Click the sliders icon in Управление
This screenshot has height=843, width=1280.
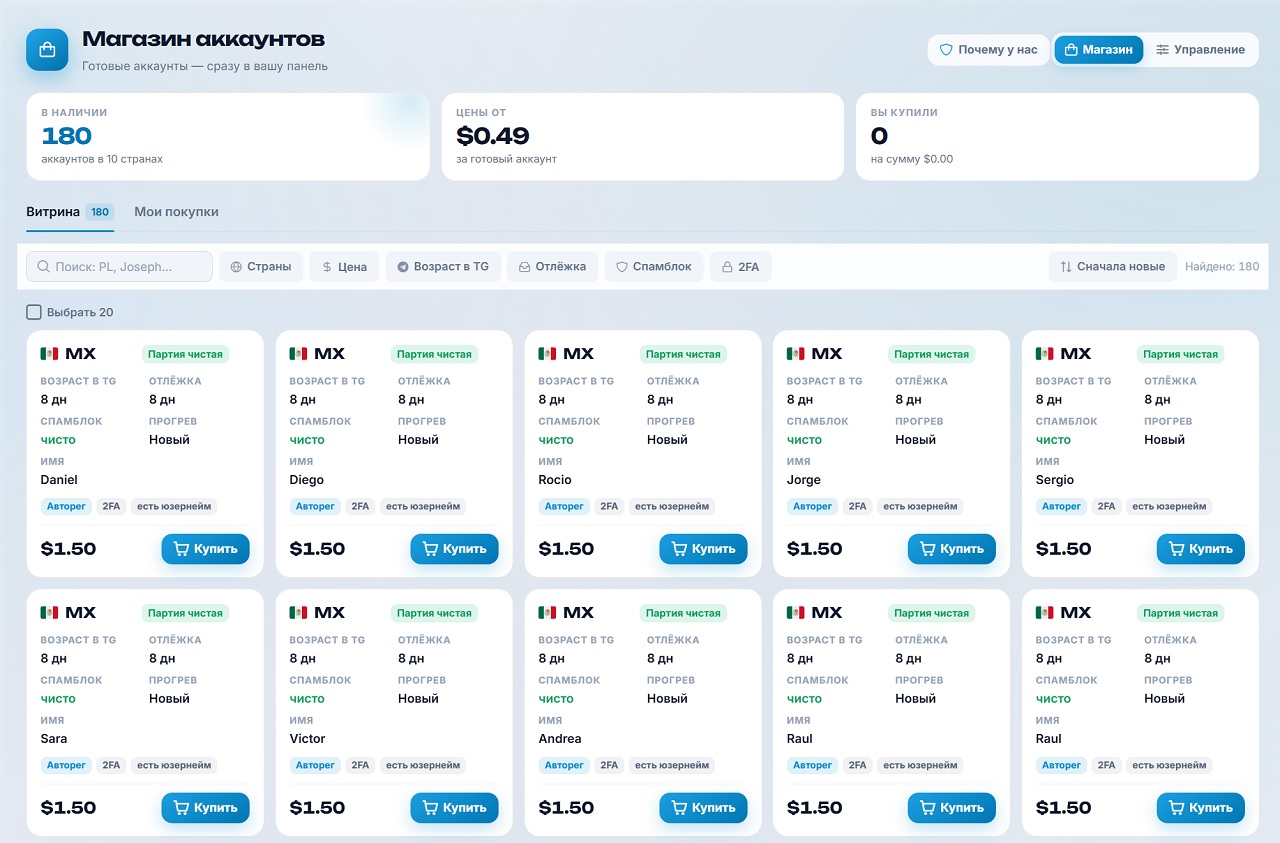click(1163, 50)
